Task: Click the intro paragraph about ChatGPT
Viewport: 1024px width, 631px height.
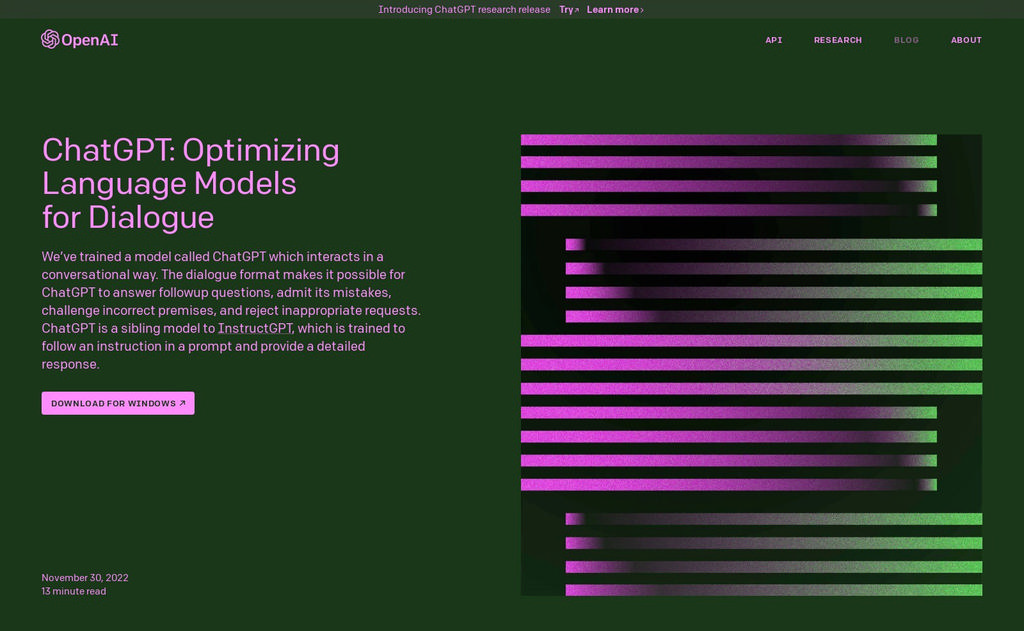Action: coord(231,310)
